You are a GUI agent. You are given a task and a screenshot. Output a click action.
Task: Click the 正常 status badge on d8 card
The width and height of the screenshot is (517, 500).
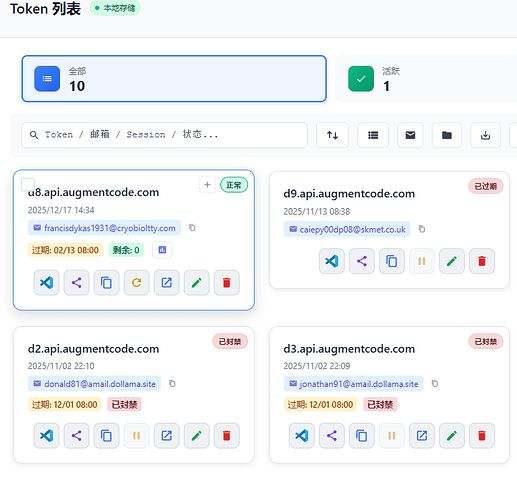click(234, 185)
